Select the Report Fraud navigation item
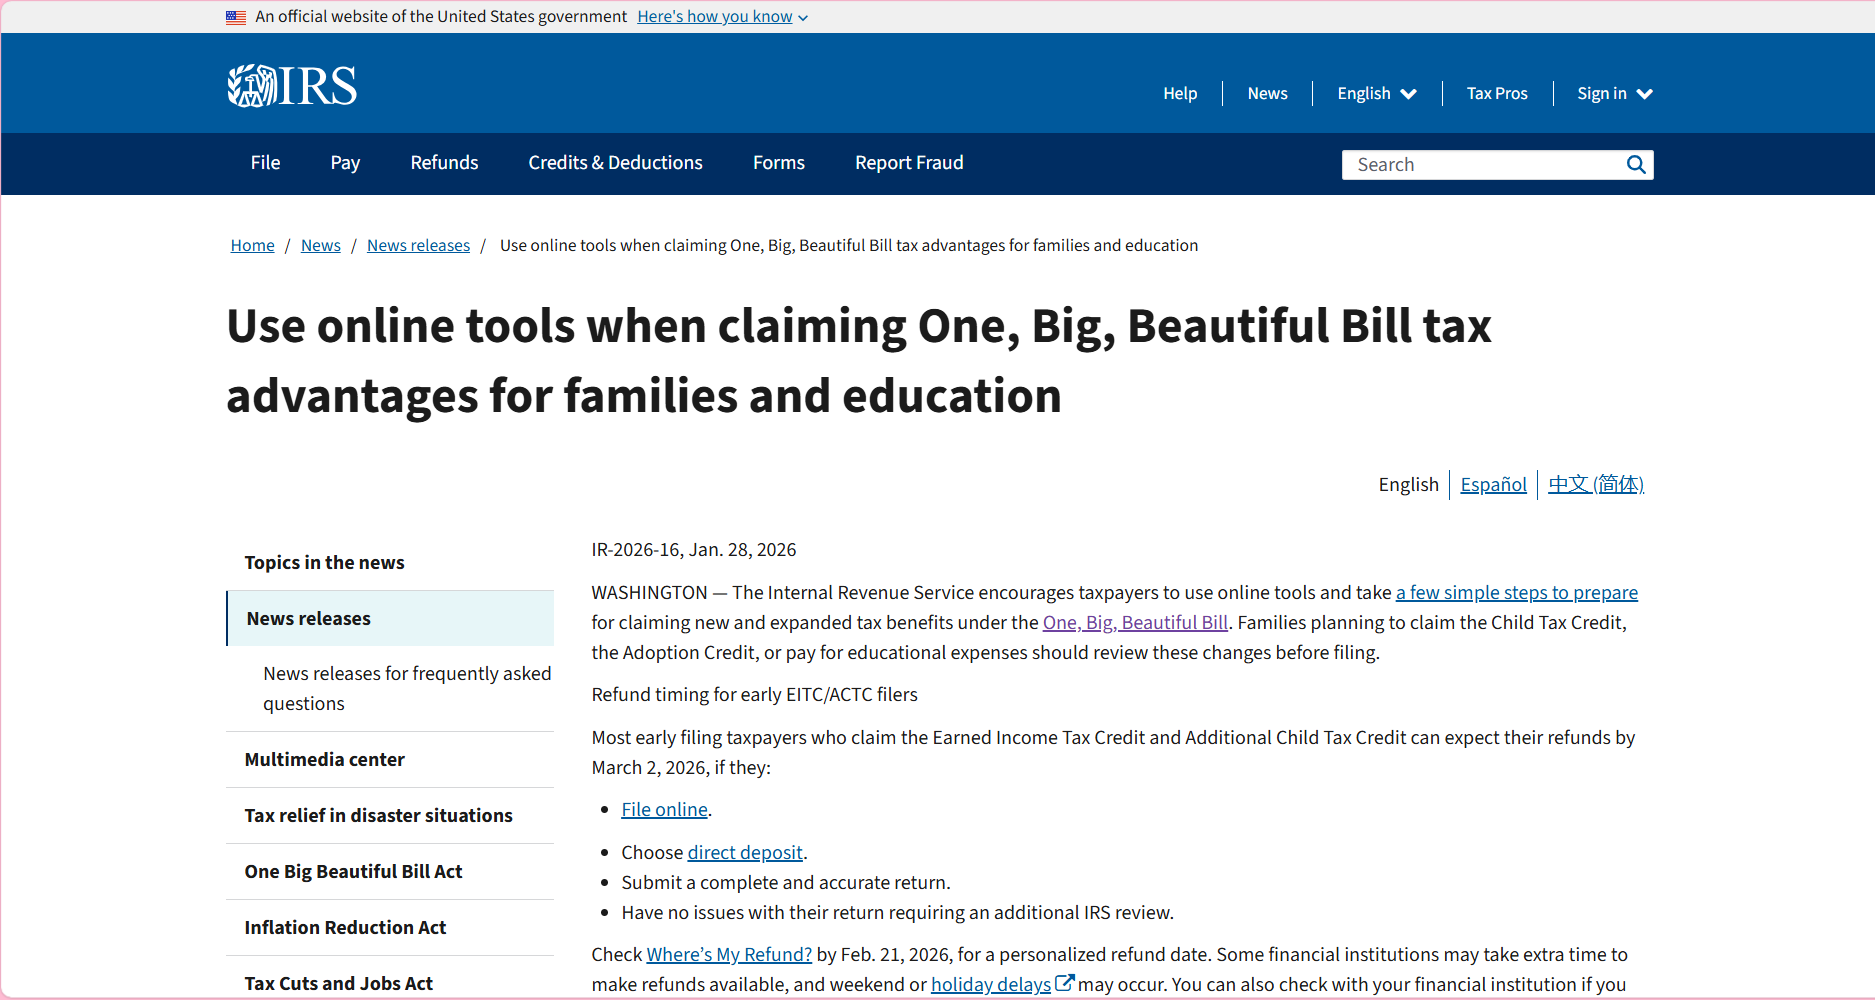The image size is (1875, 1000). tap(908, 162)
